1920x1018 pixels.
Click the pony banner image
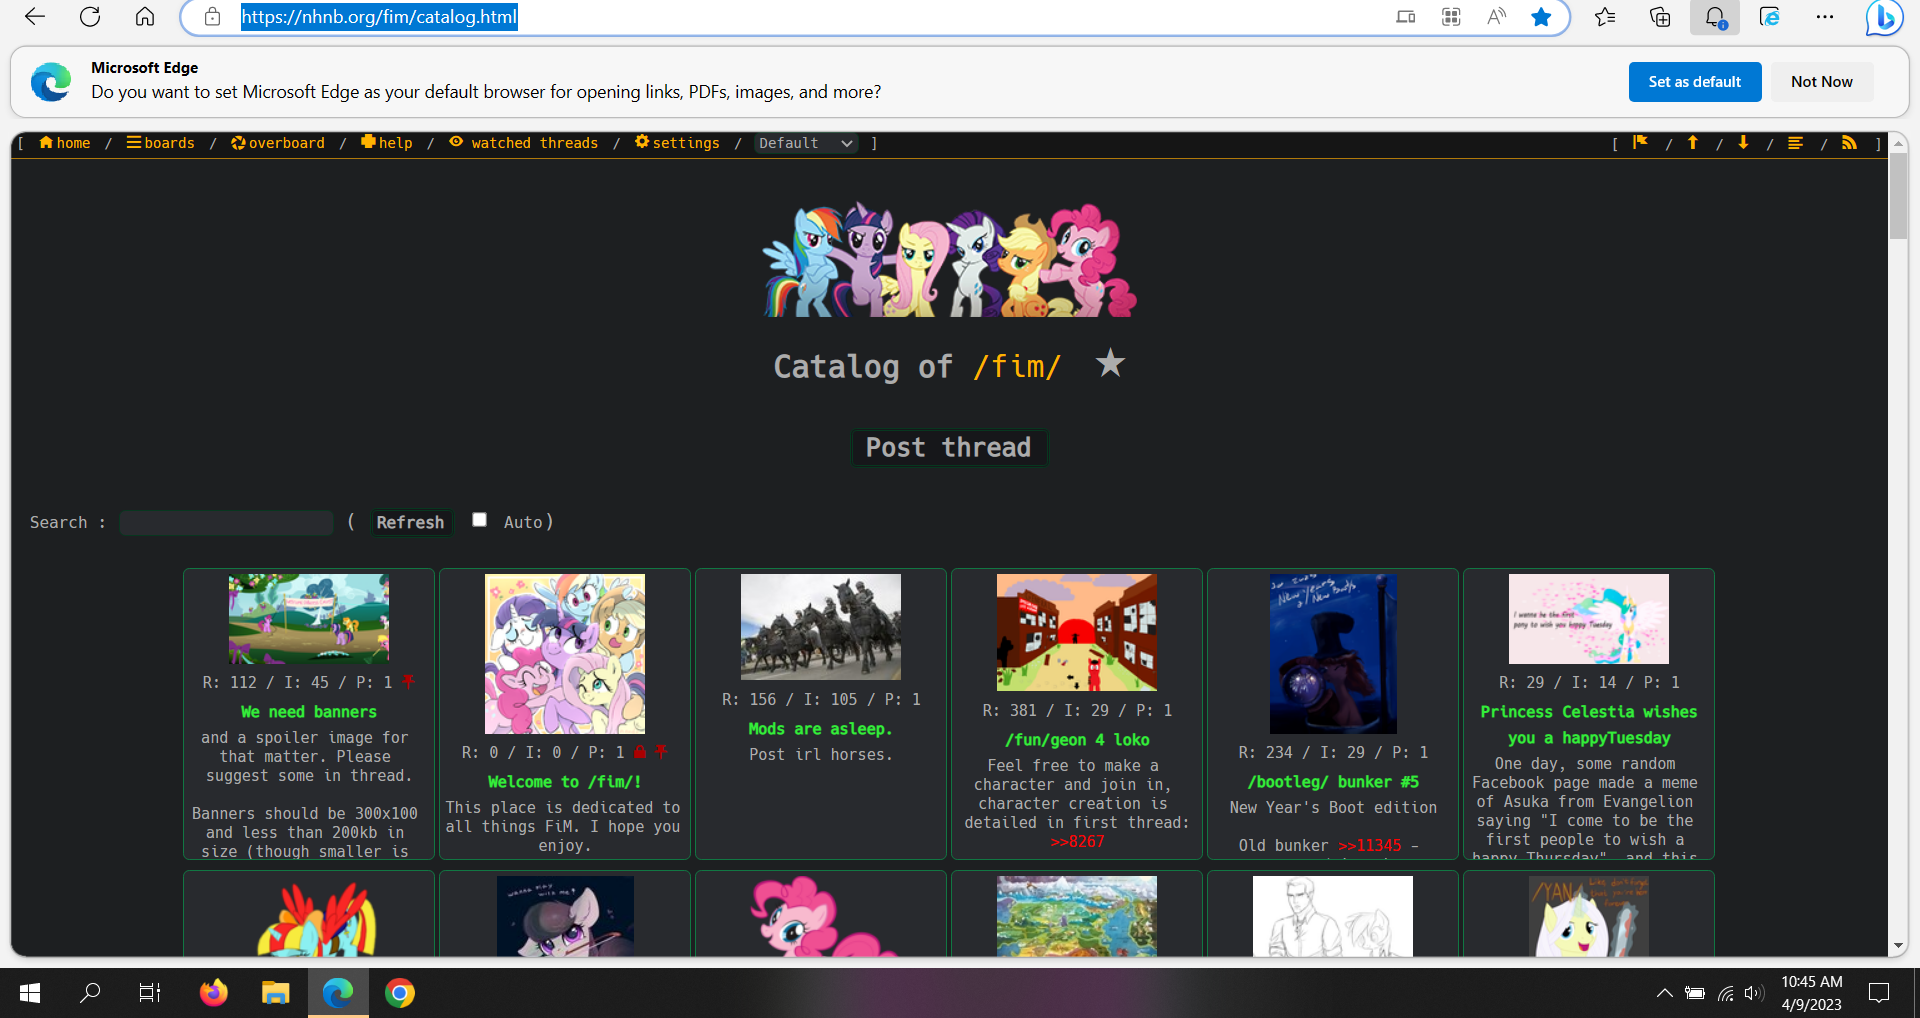point(949,259)
